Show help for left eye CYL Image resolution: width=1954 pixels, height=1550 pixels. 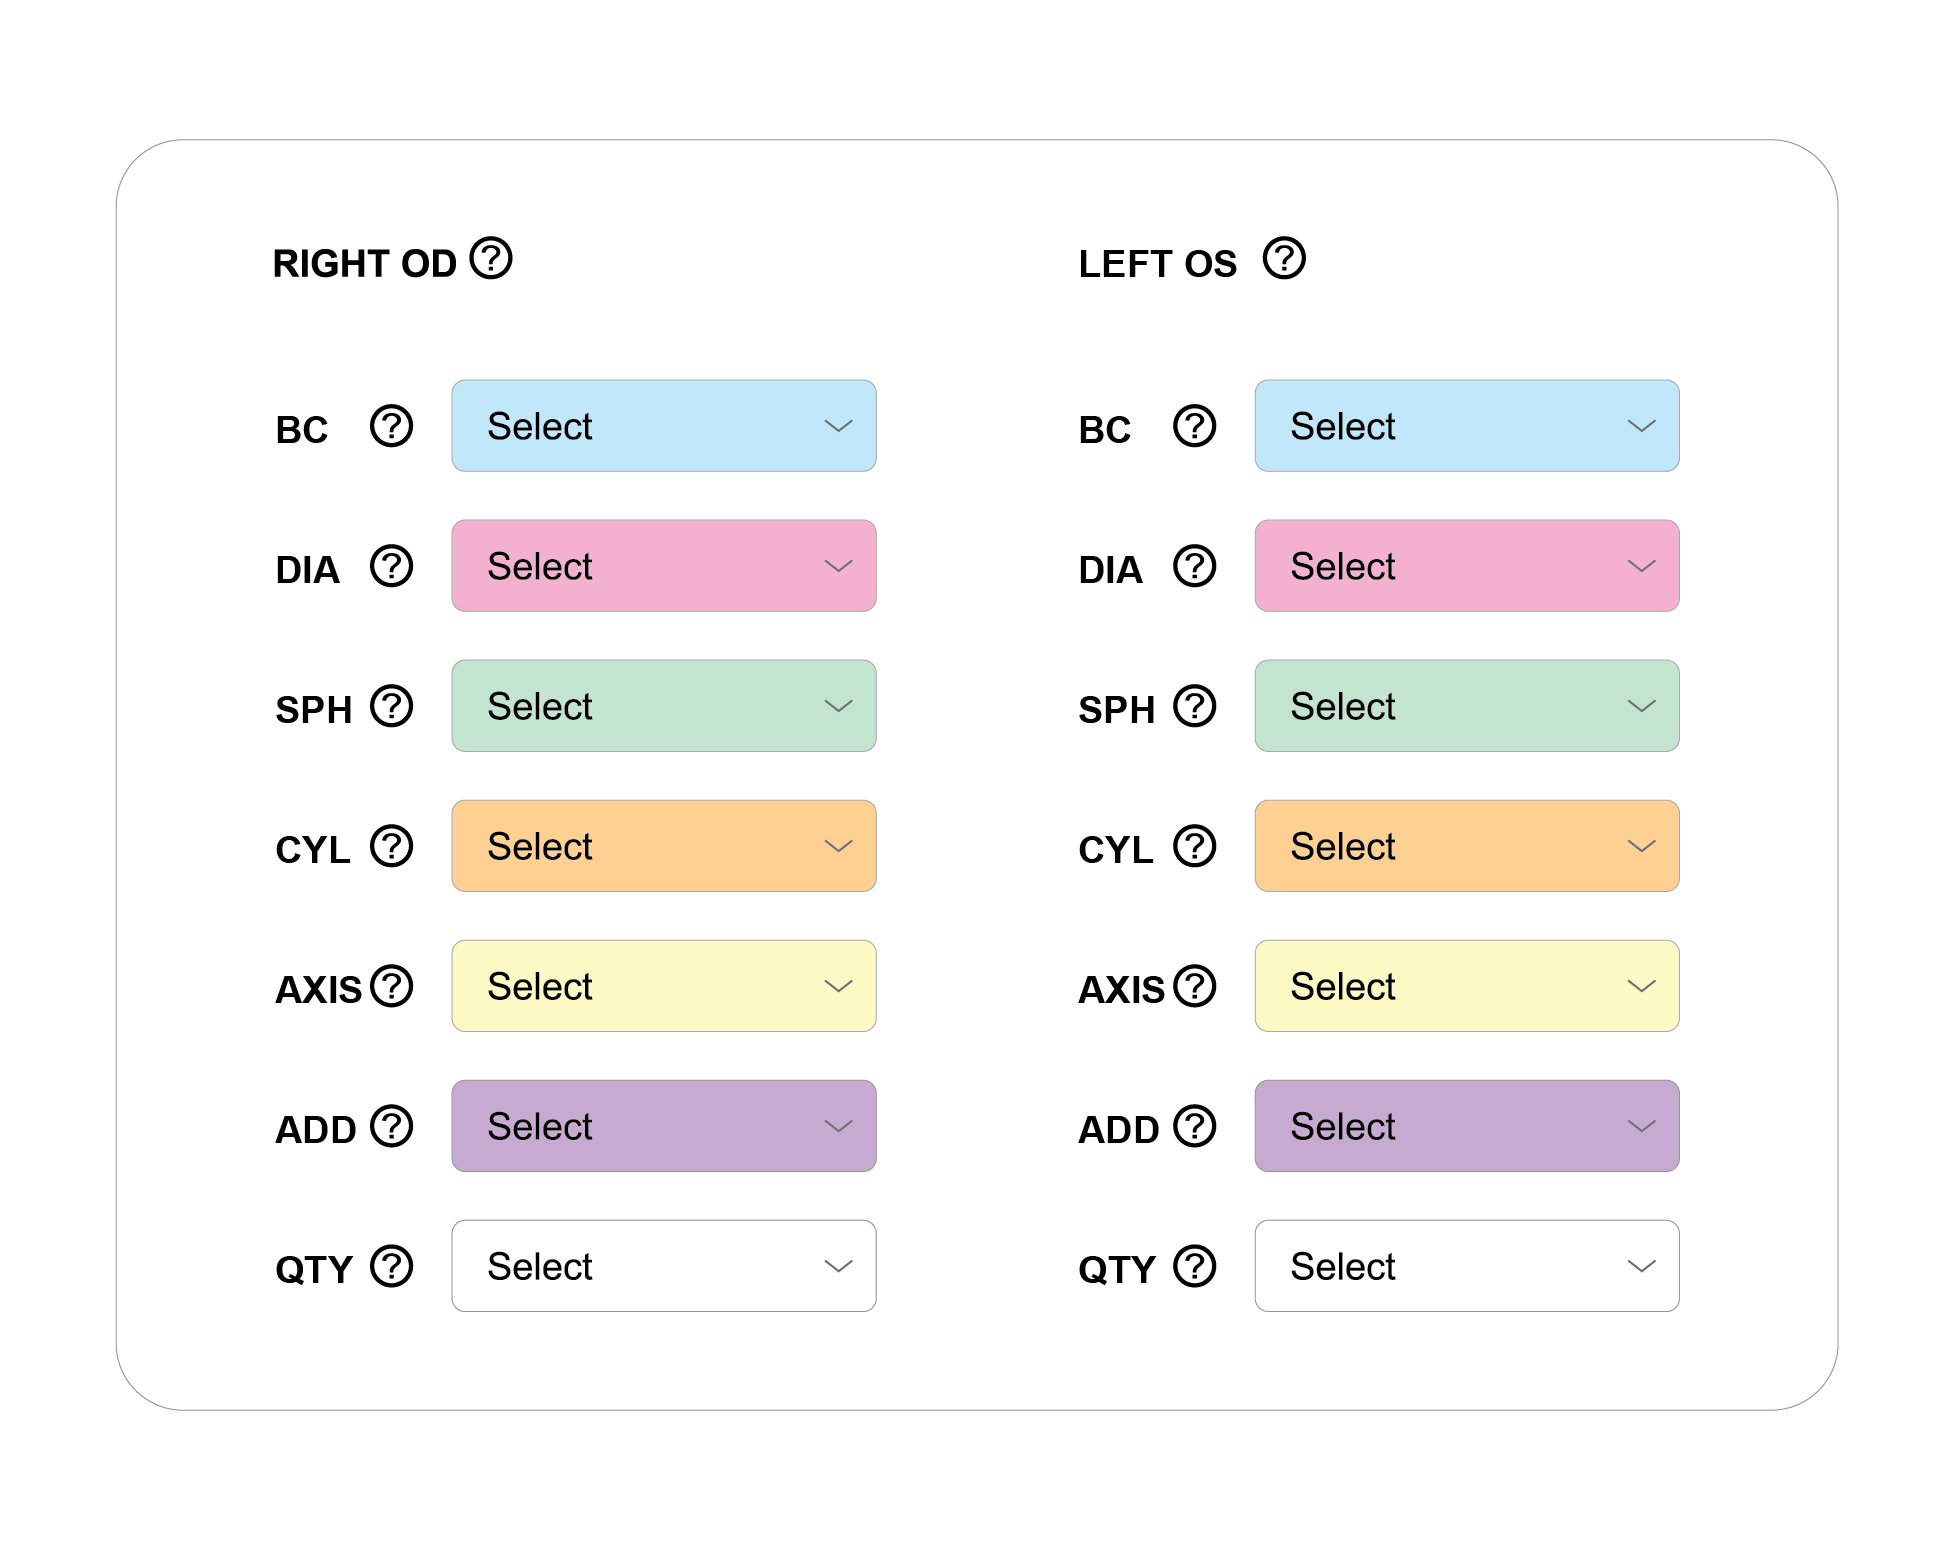1194,846
